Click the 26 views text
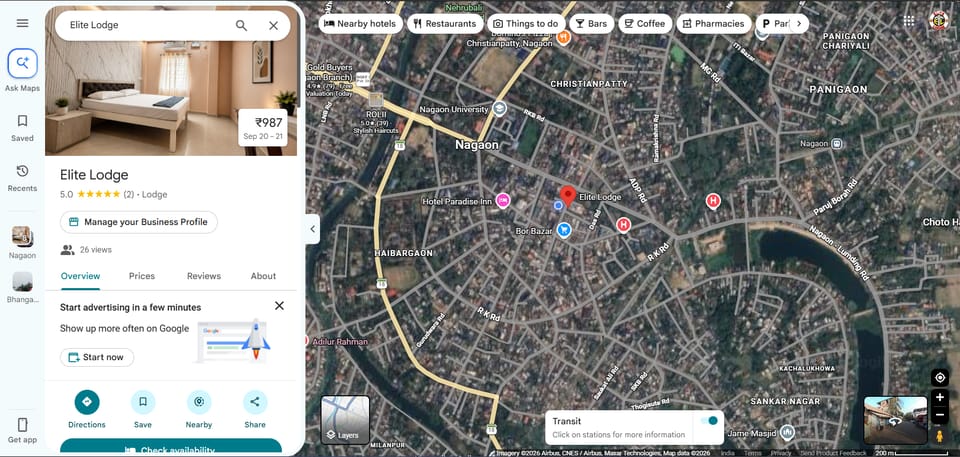960x457 pixels. pos(96,250)
